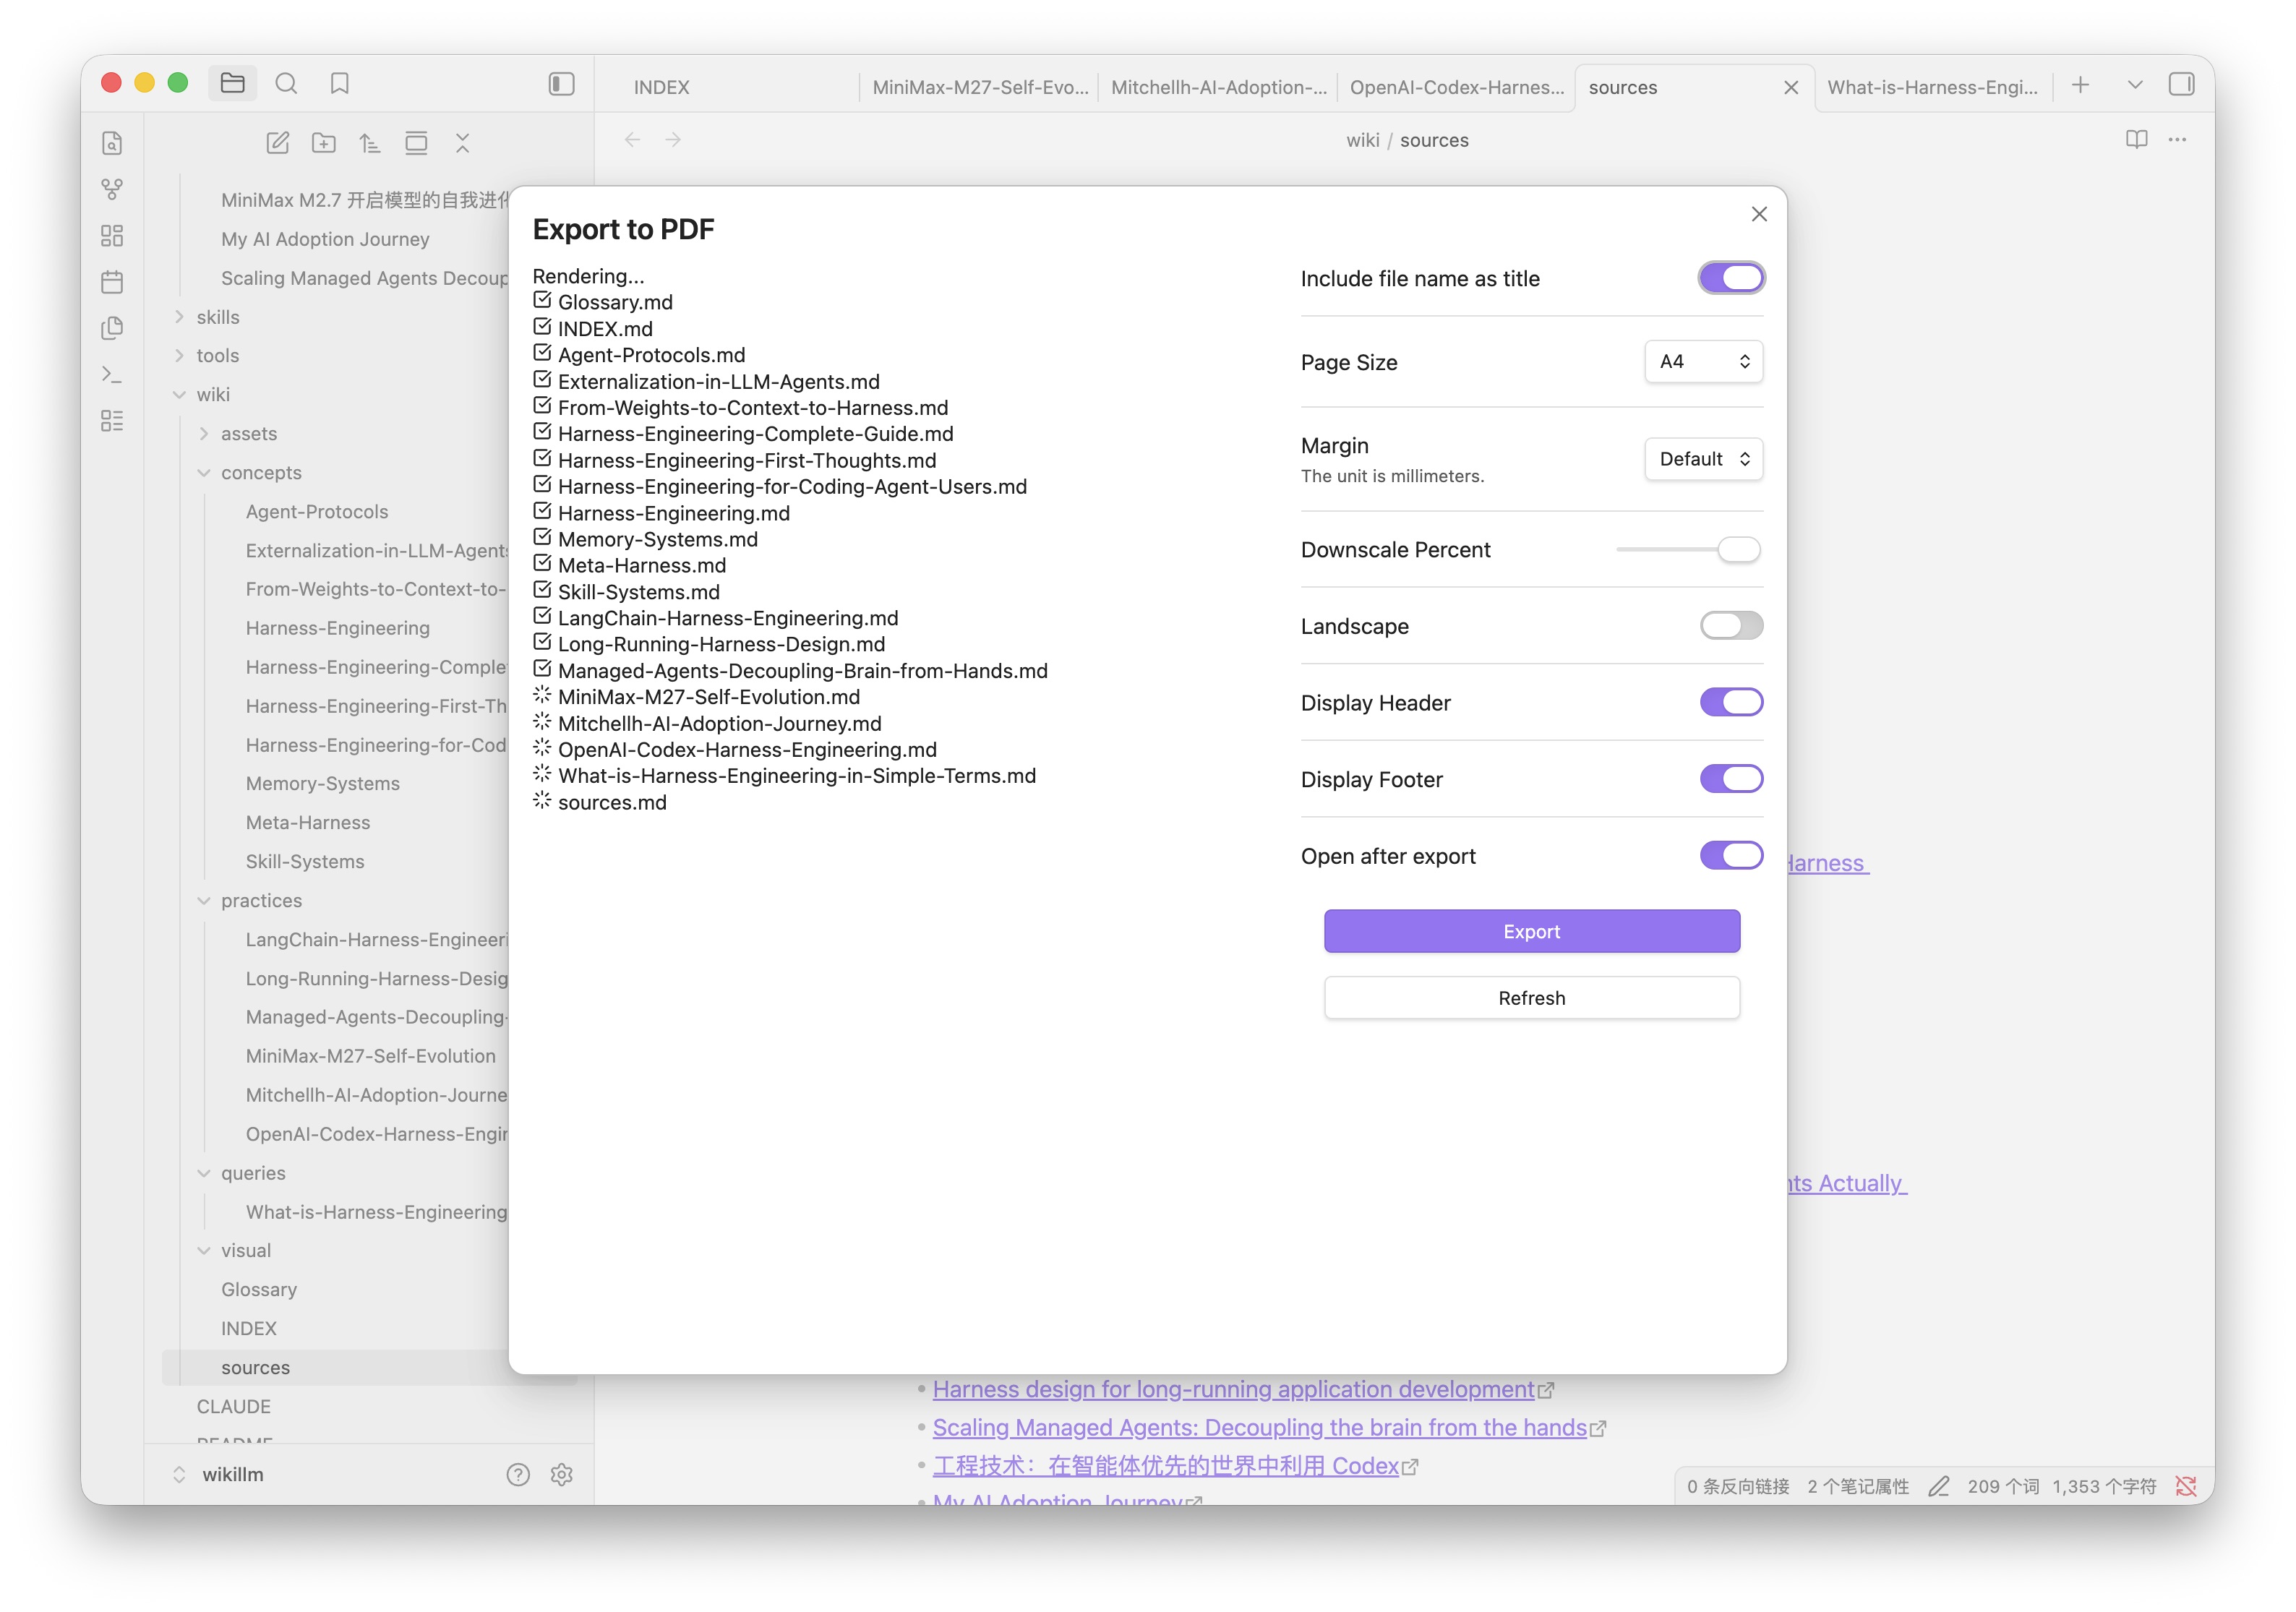
Task: Adjust the Downscale Percent slider
Action: [x=1738, y=550]
